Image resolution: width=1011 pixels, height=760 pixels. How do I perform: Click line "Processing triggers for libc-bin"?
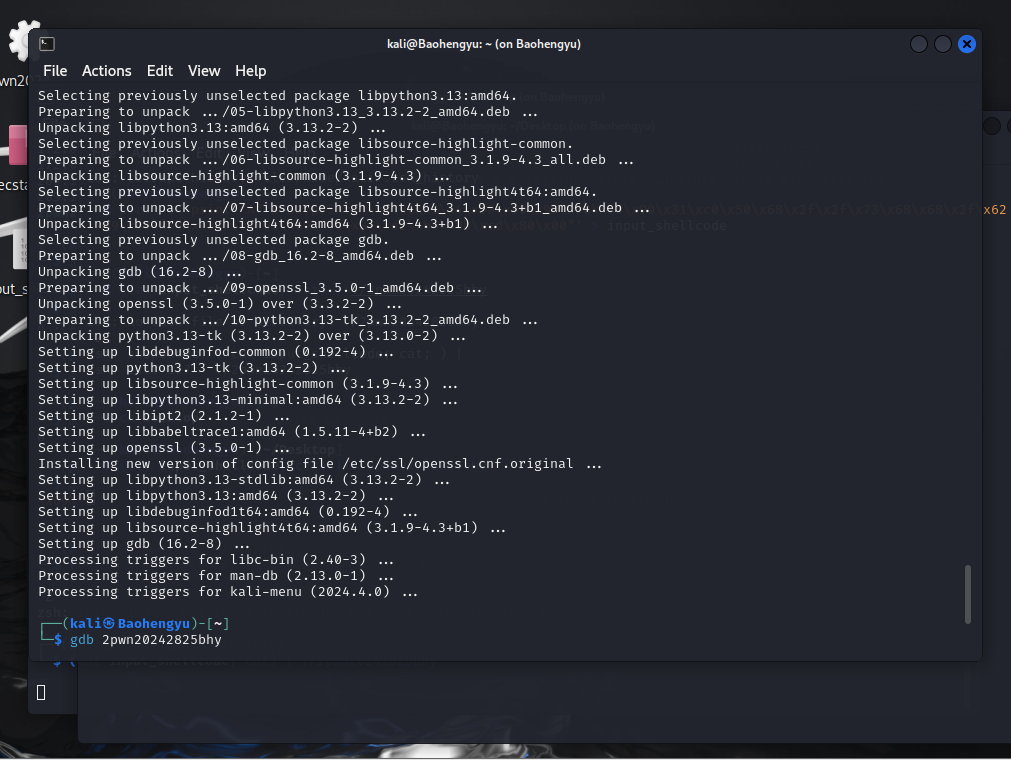click(216, 560)
